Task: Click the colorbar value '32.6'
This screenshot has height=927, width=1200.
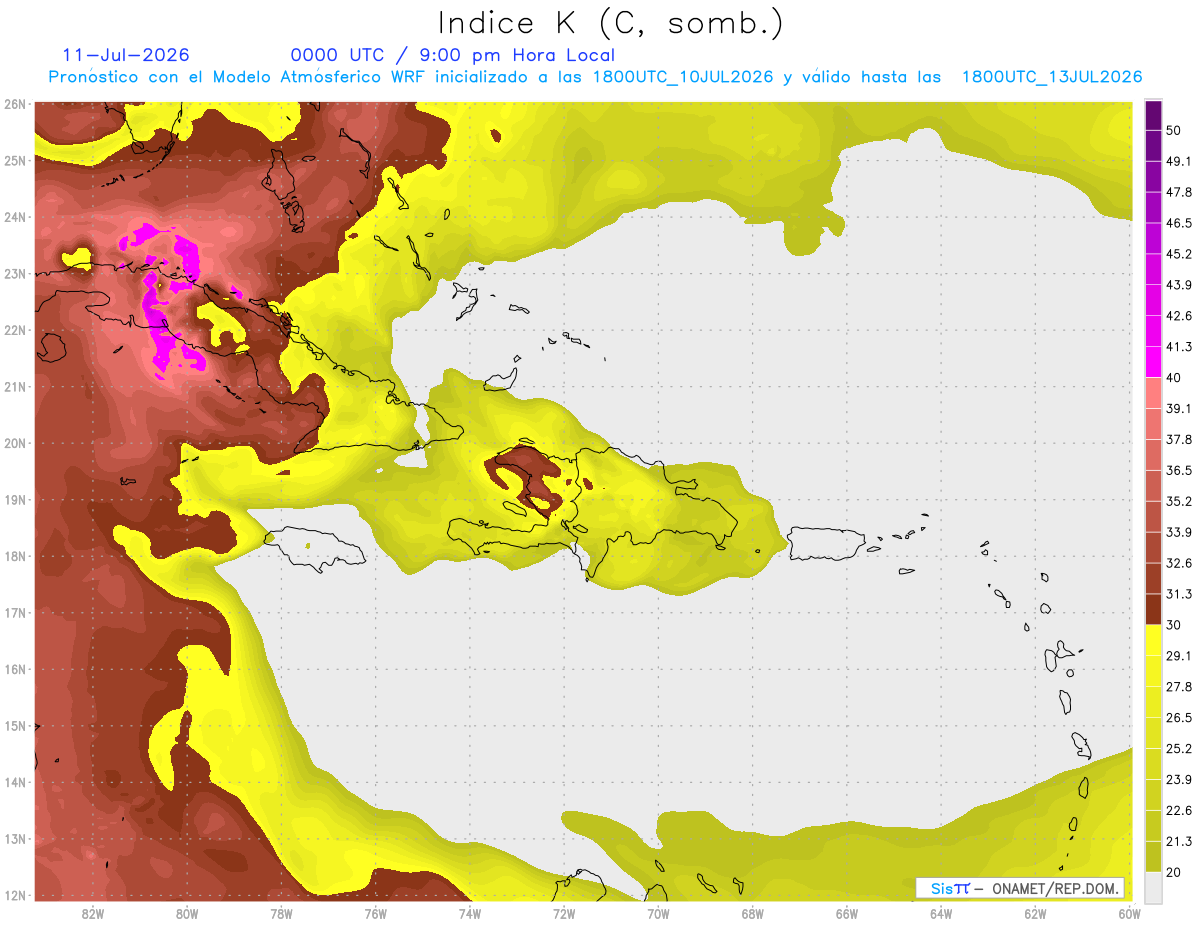Action: pyautogui.click(x=1179, y=563)
